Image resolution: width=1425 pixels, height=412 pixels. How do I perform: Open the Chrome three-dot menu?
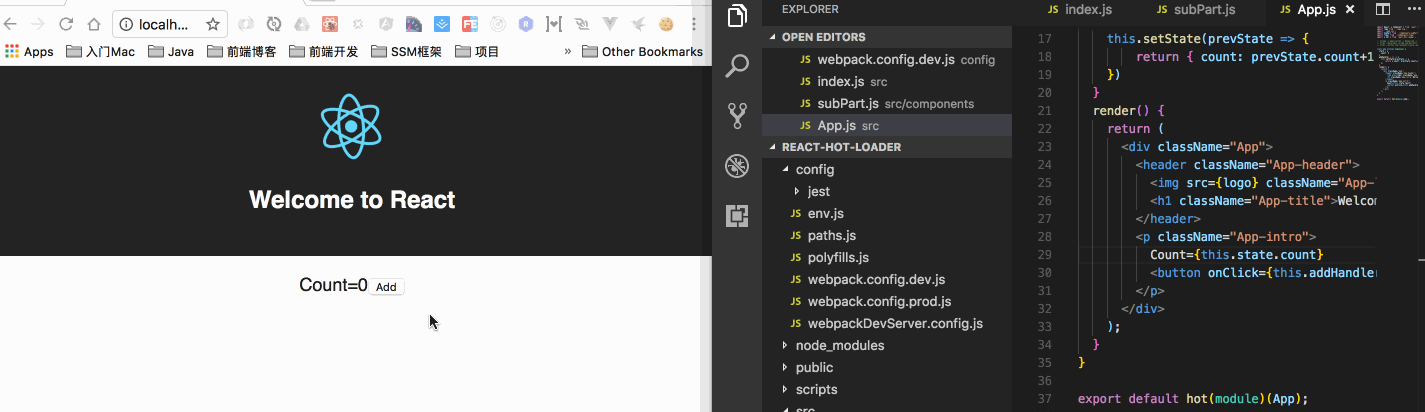coord(694,24)
